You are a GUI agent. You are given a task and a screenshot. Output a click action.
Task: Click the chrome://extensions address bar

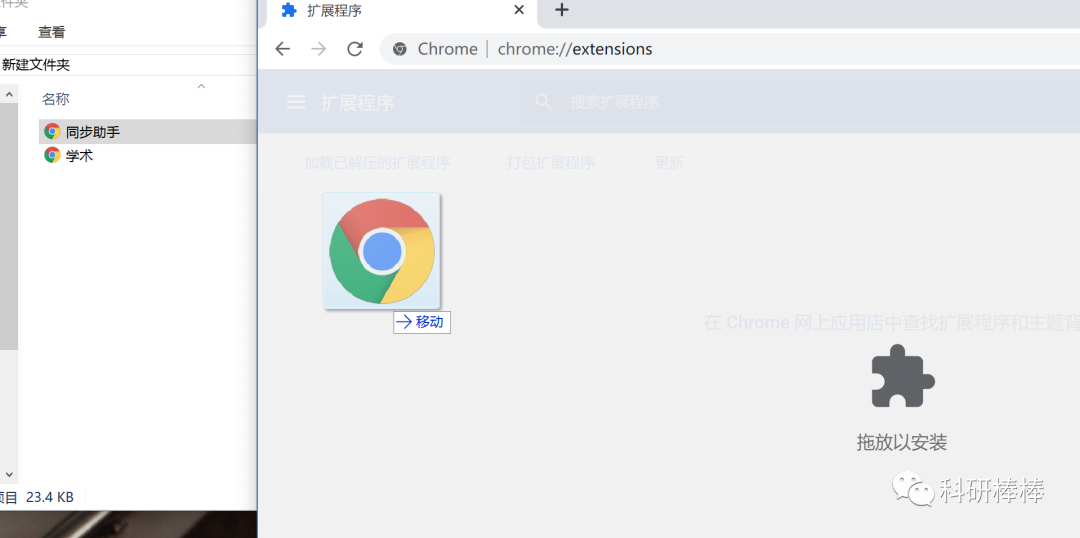click(x=730, y=49)
